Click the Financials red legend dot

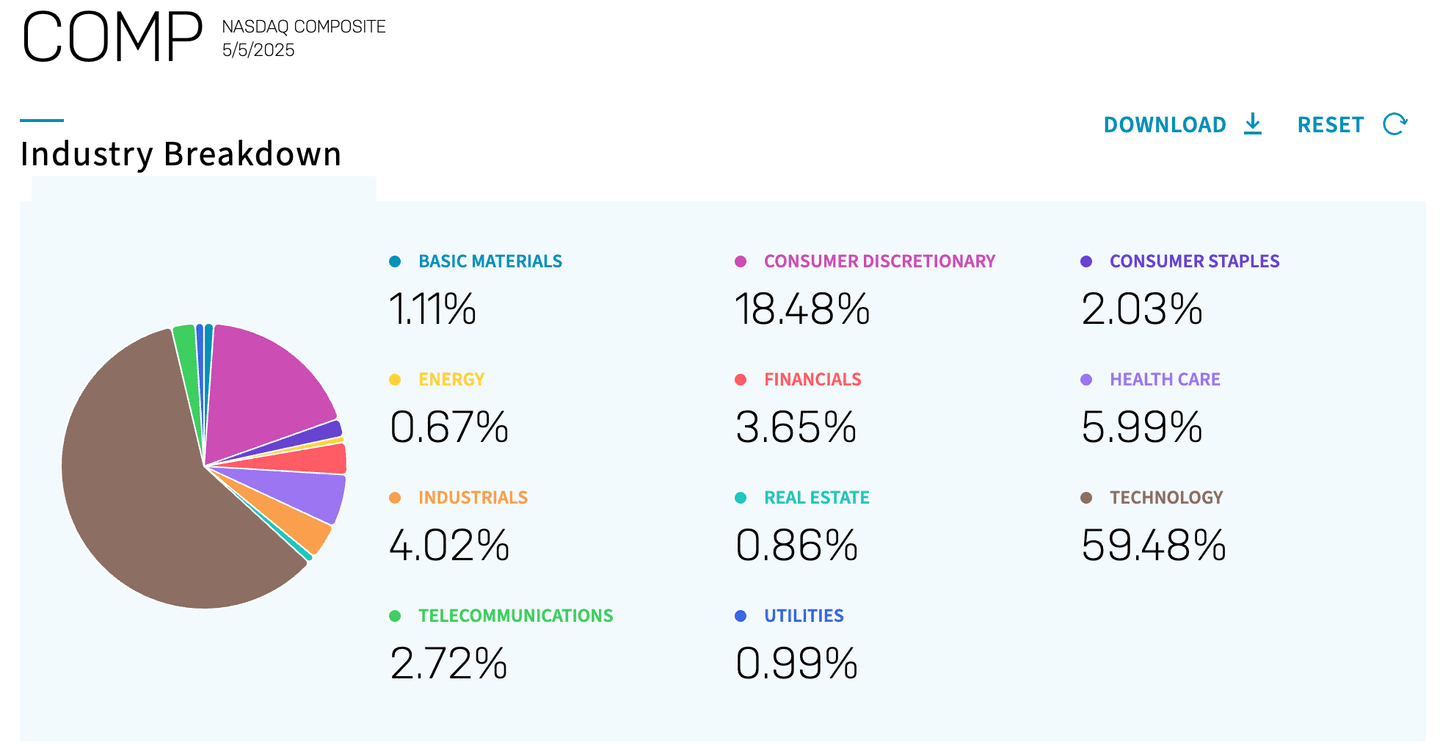coord(741,380)
